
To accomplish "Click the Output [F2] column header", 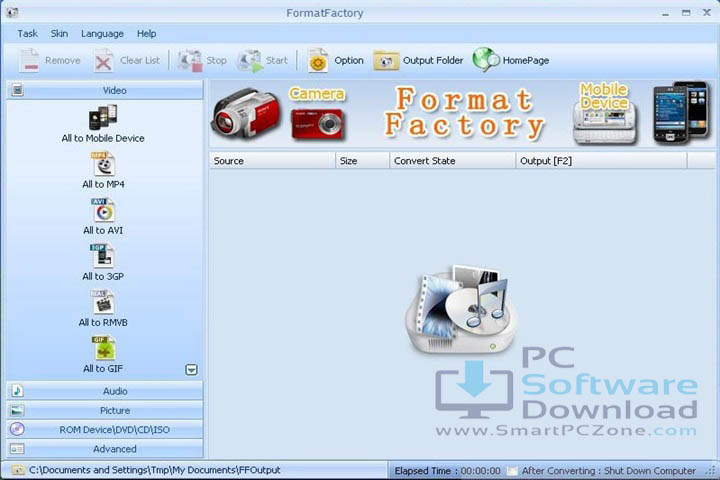I will coord(601,161).
